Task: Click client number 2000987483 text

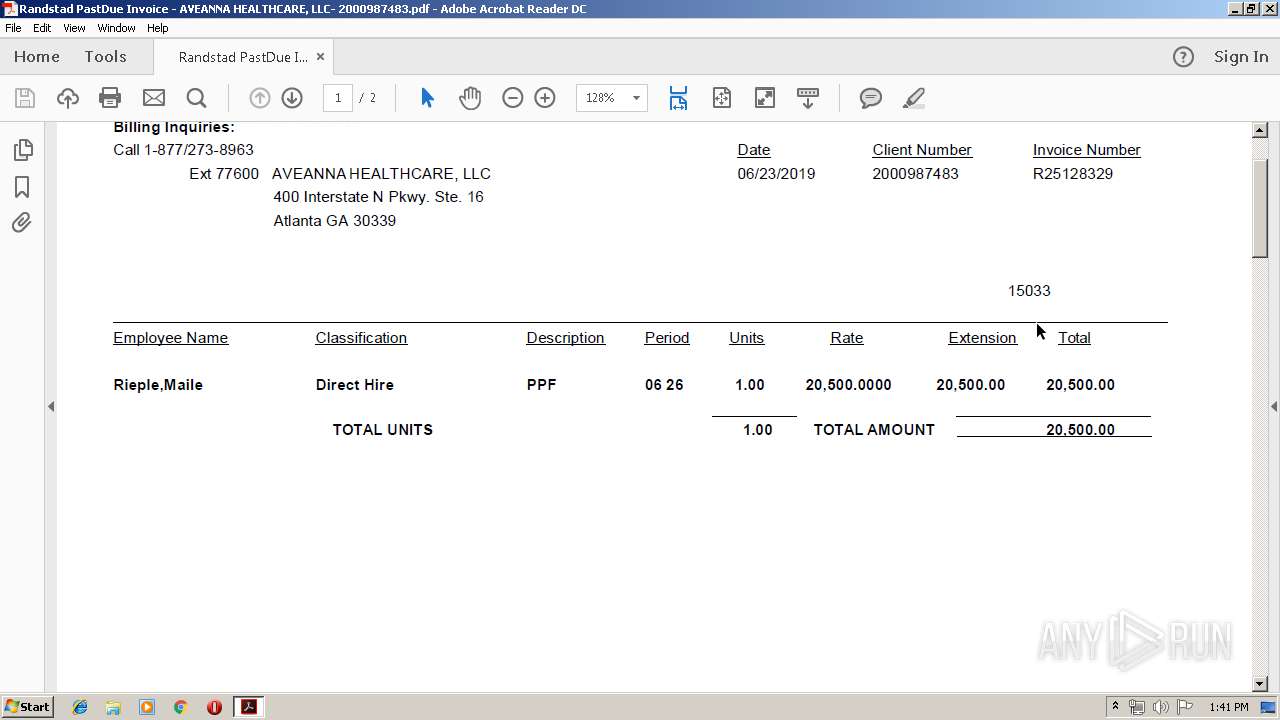Action: click(915, 174)
